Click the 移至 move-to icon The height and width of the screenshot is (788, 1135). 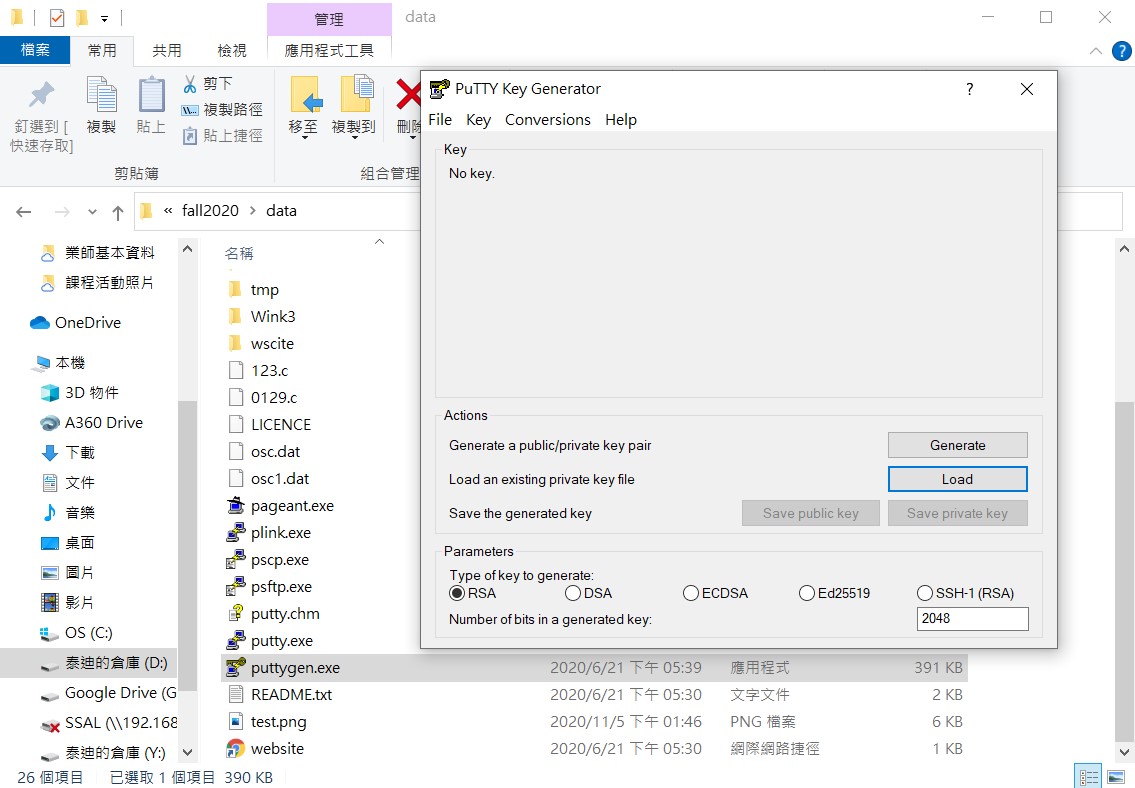(305, 94)
